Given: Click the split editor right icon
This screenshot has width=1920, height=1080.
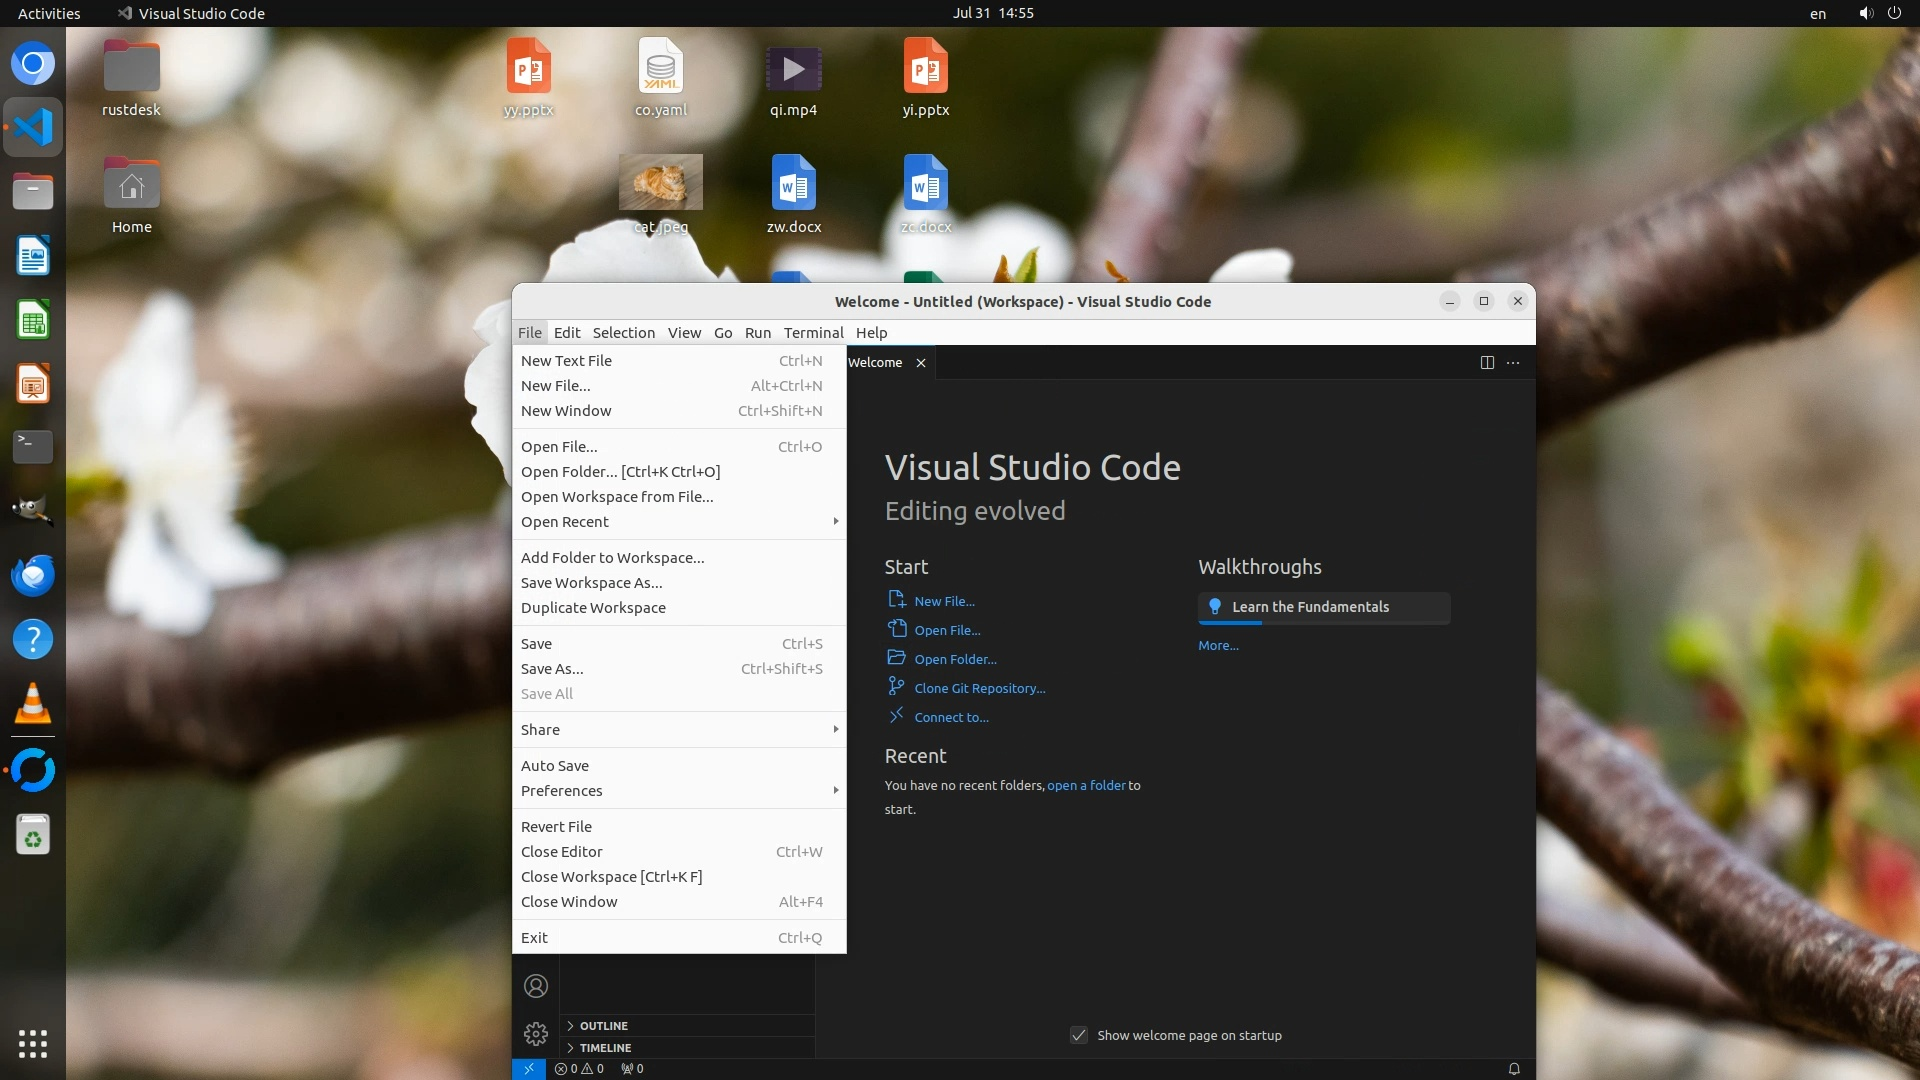Looking at the screenshot, I should (1487, 362).
